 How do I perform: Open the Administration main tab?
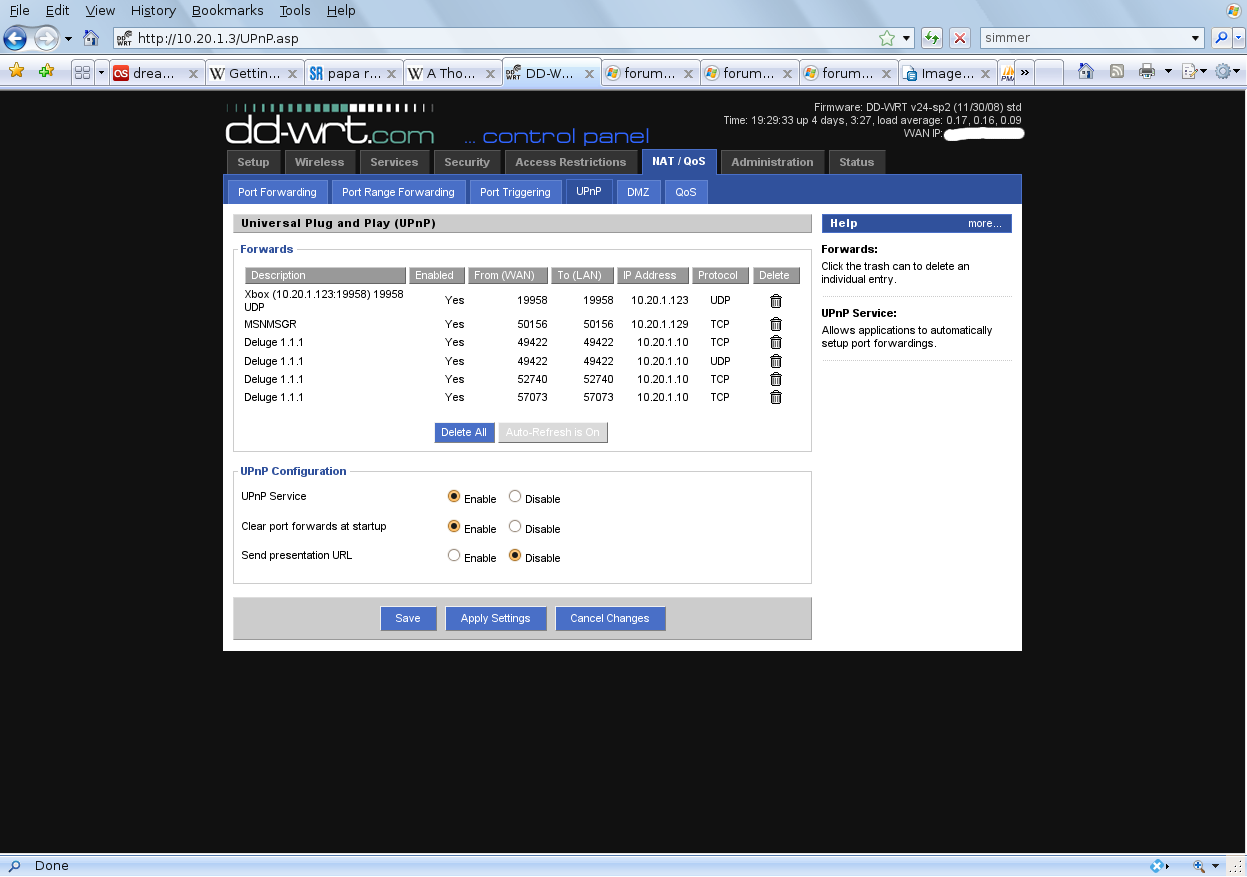pos(772,162)
